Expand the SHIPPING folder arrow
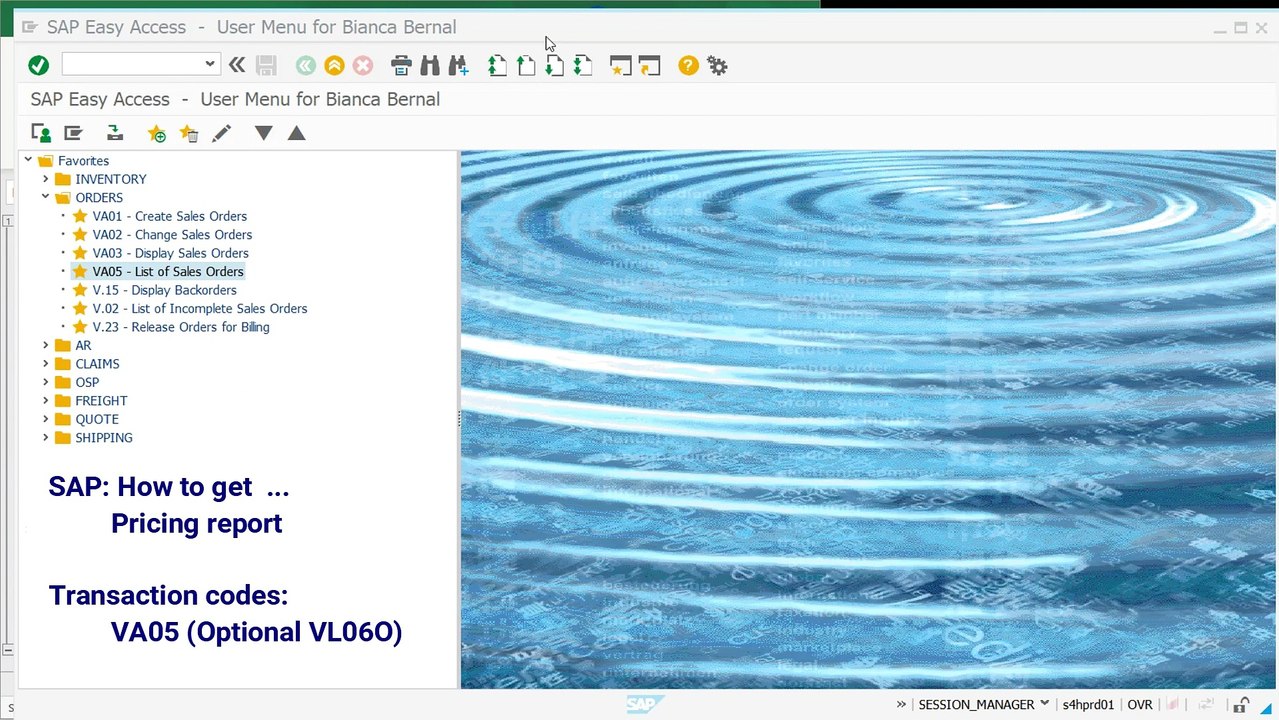Viewport: 1279px width, 720px height. pos(46,438)
